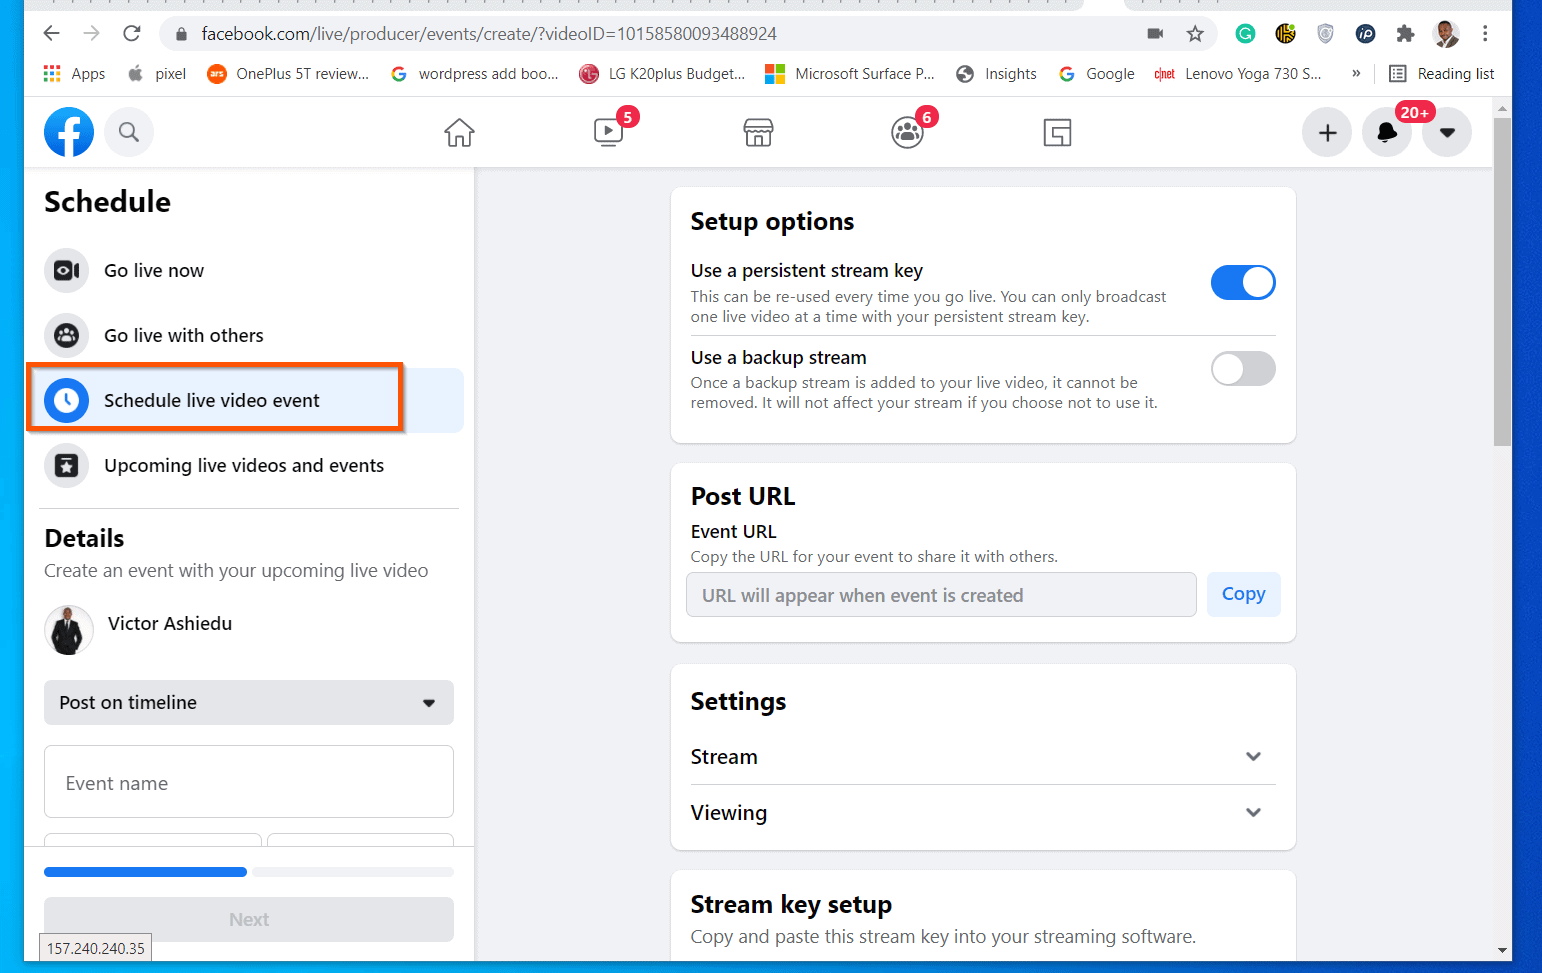Click the Copy URL button
Viewport: 1542px width, 973px height.
(x=1243, y=594)
